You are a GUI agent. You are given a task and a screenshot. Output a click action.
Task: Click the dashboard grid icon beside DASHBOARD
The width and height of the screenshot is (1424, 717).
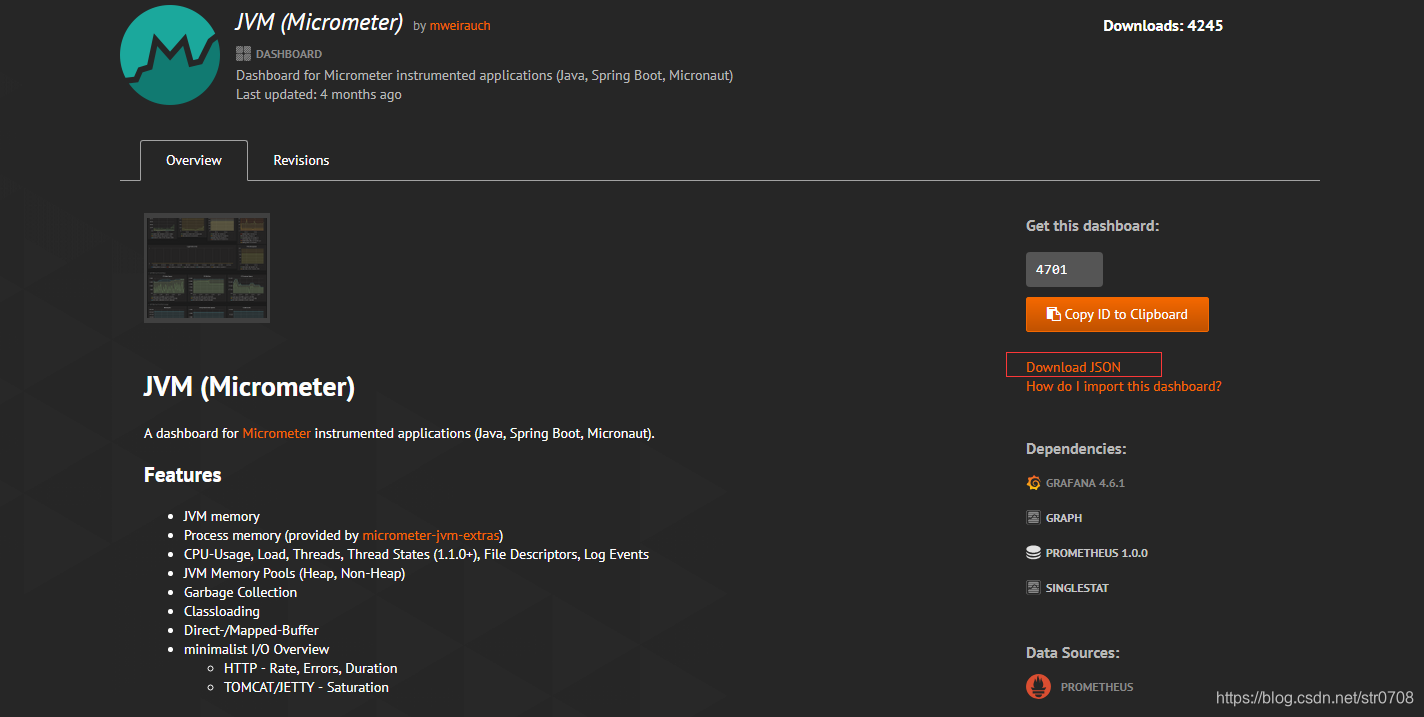243,54
